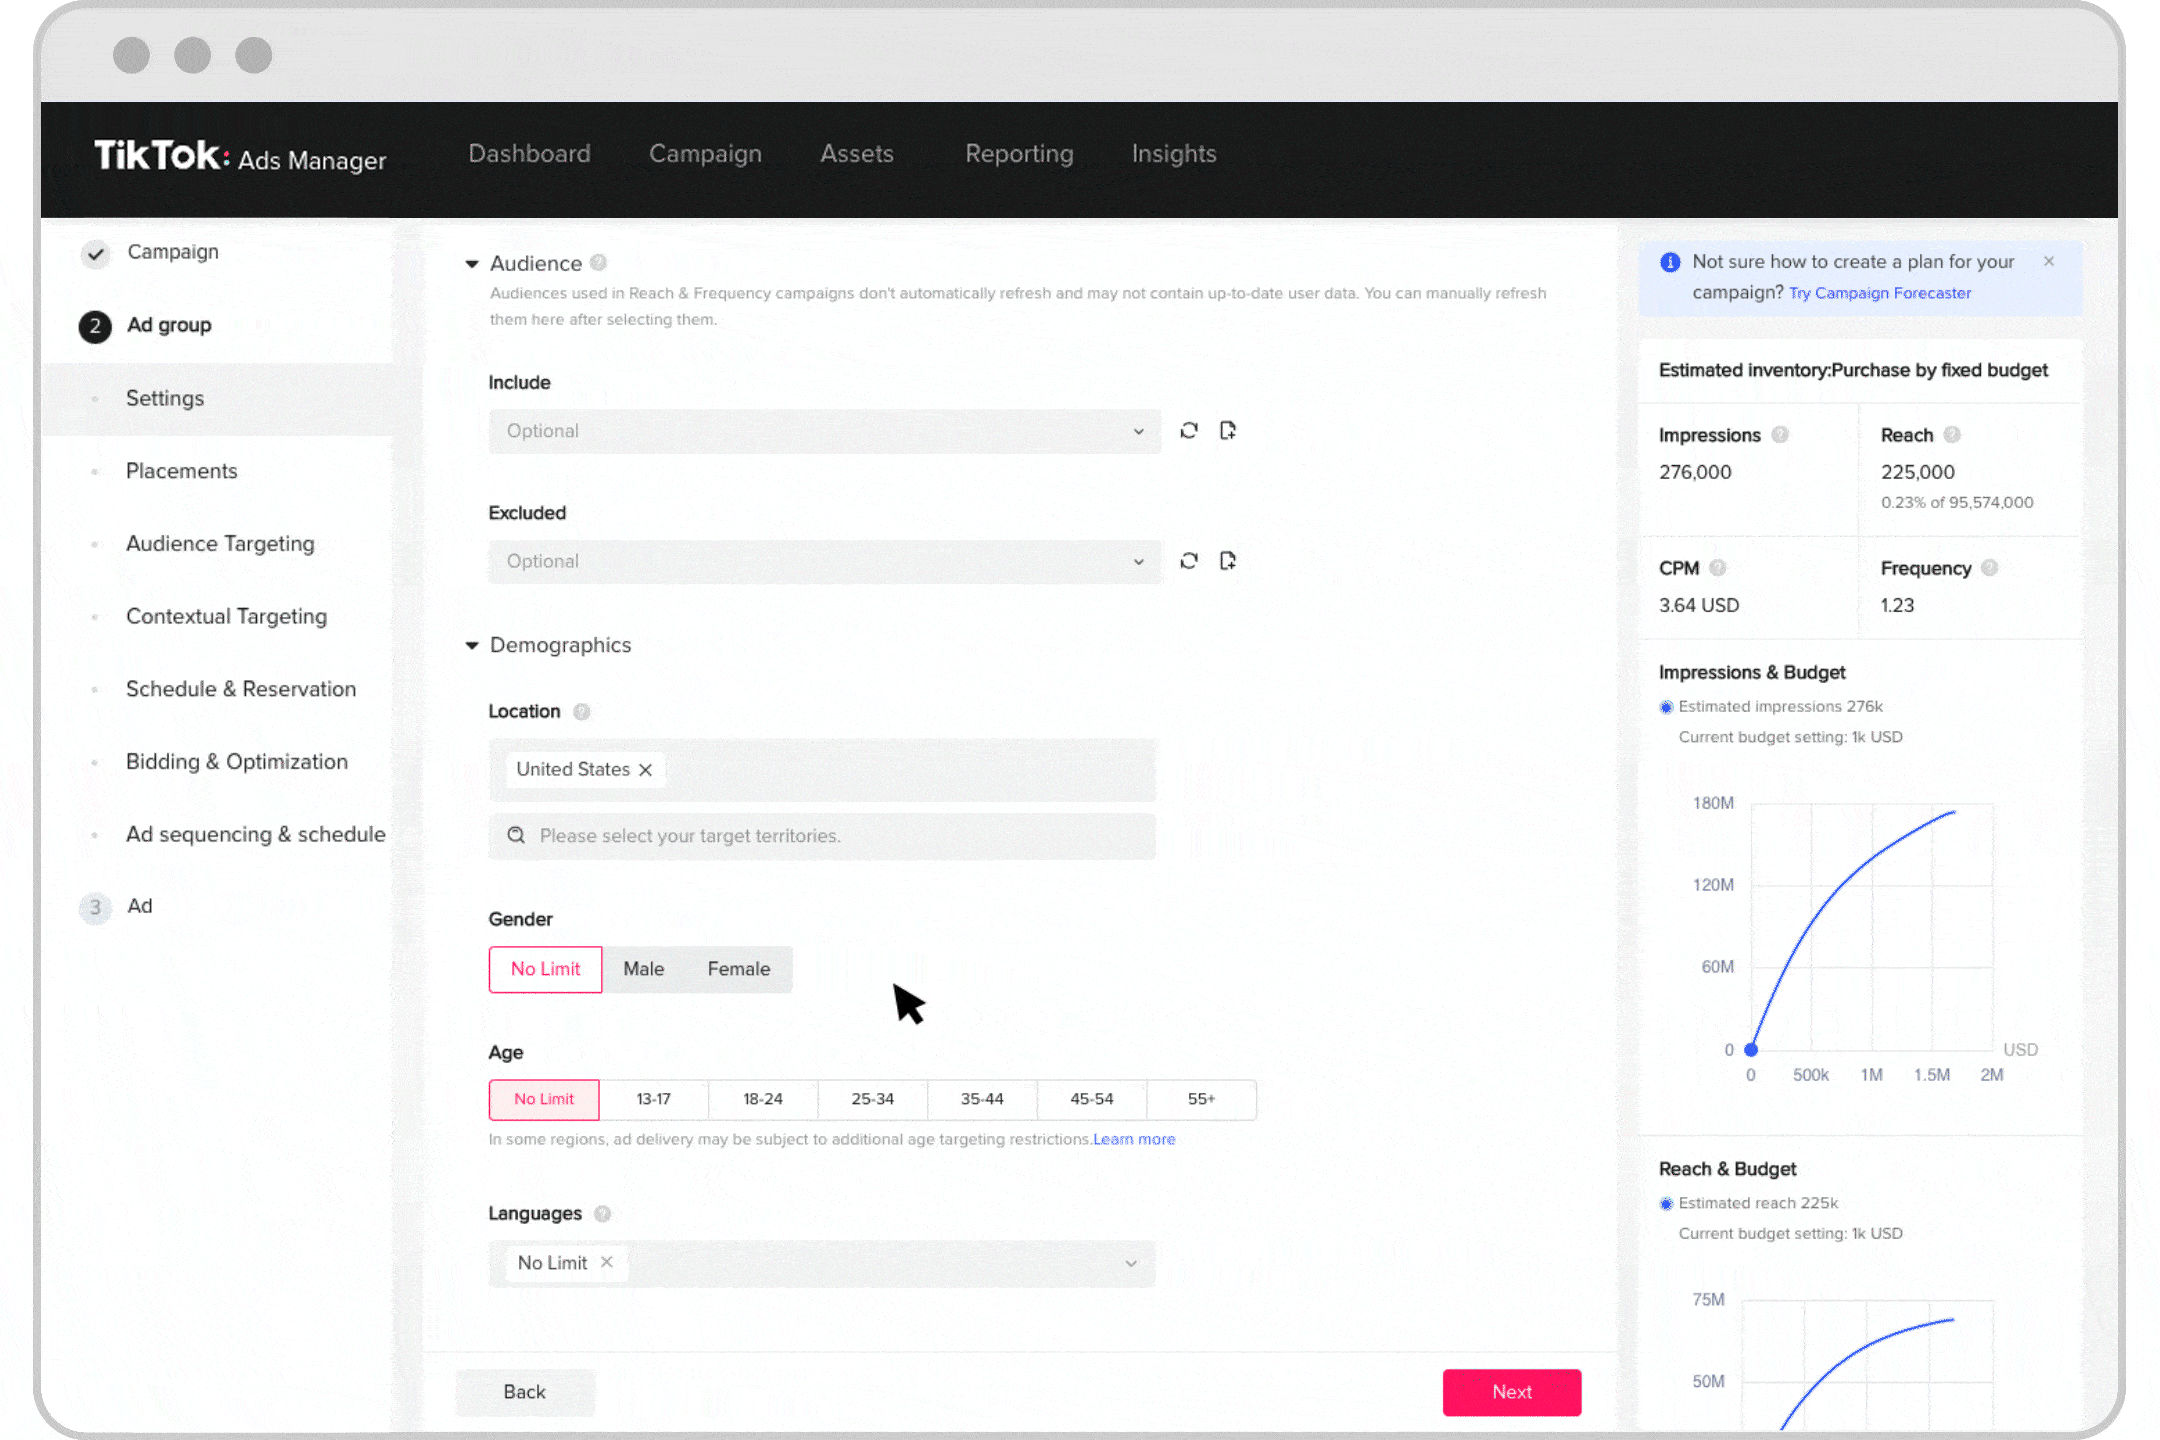Click the refresh icon next to Include audience

1189,429
